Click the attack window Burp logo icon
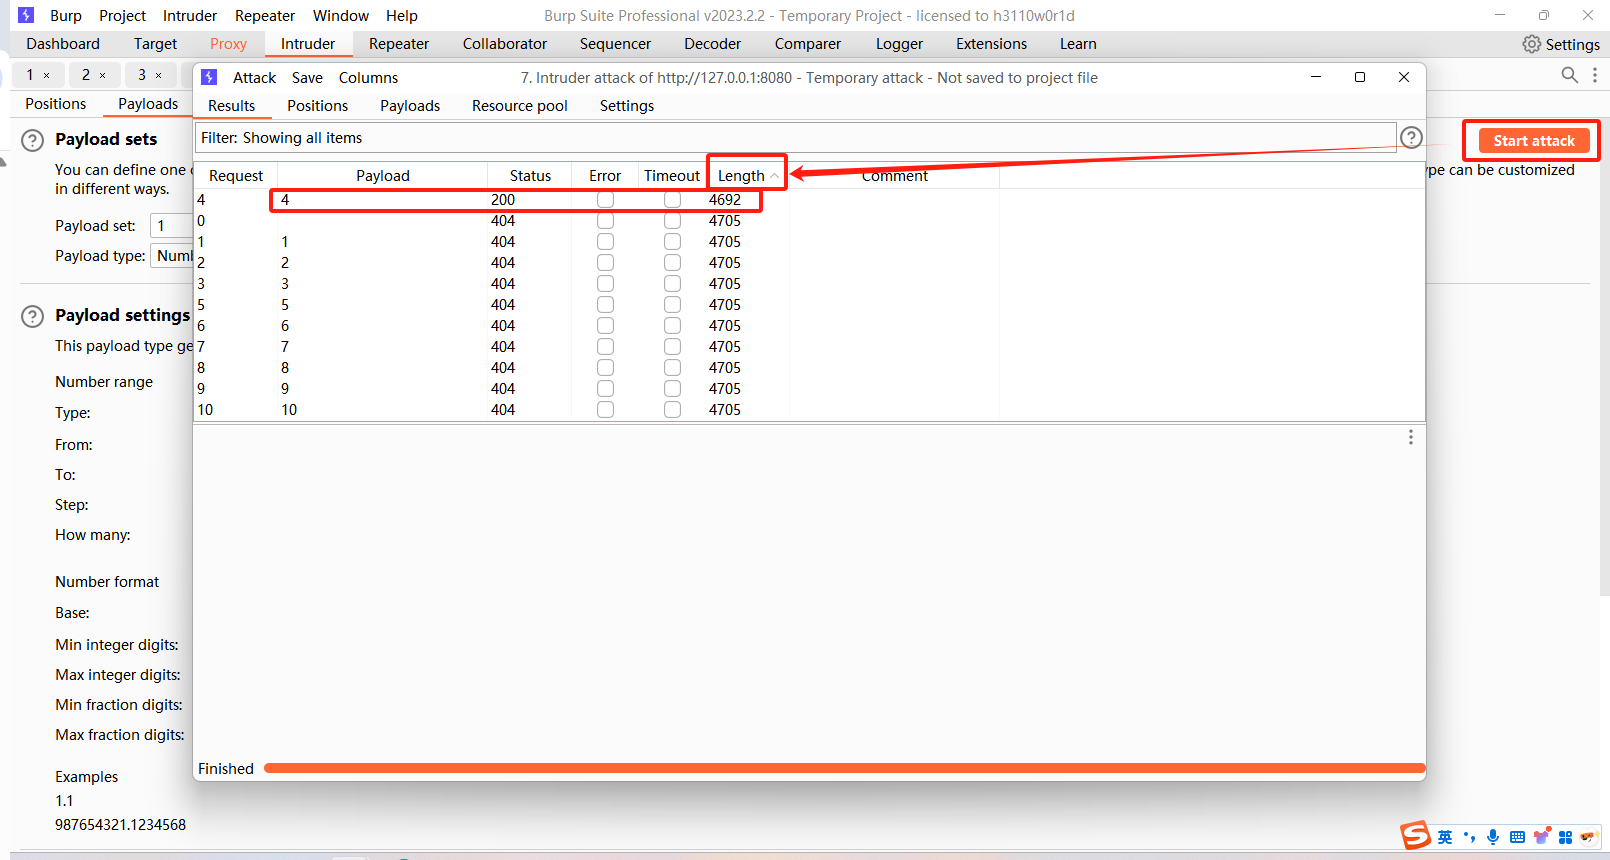The width and height of the screenshot is (1610, 860). (x=209, y=77)
